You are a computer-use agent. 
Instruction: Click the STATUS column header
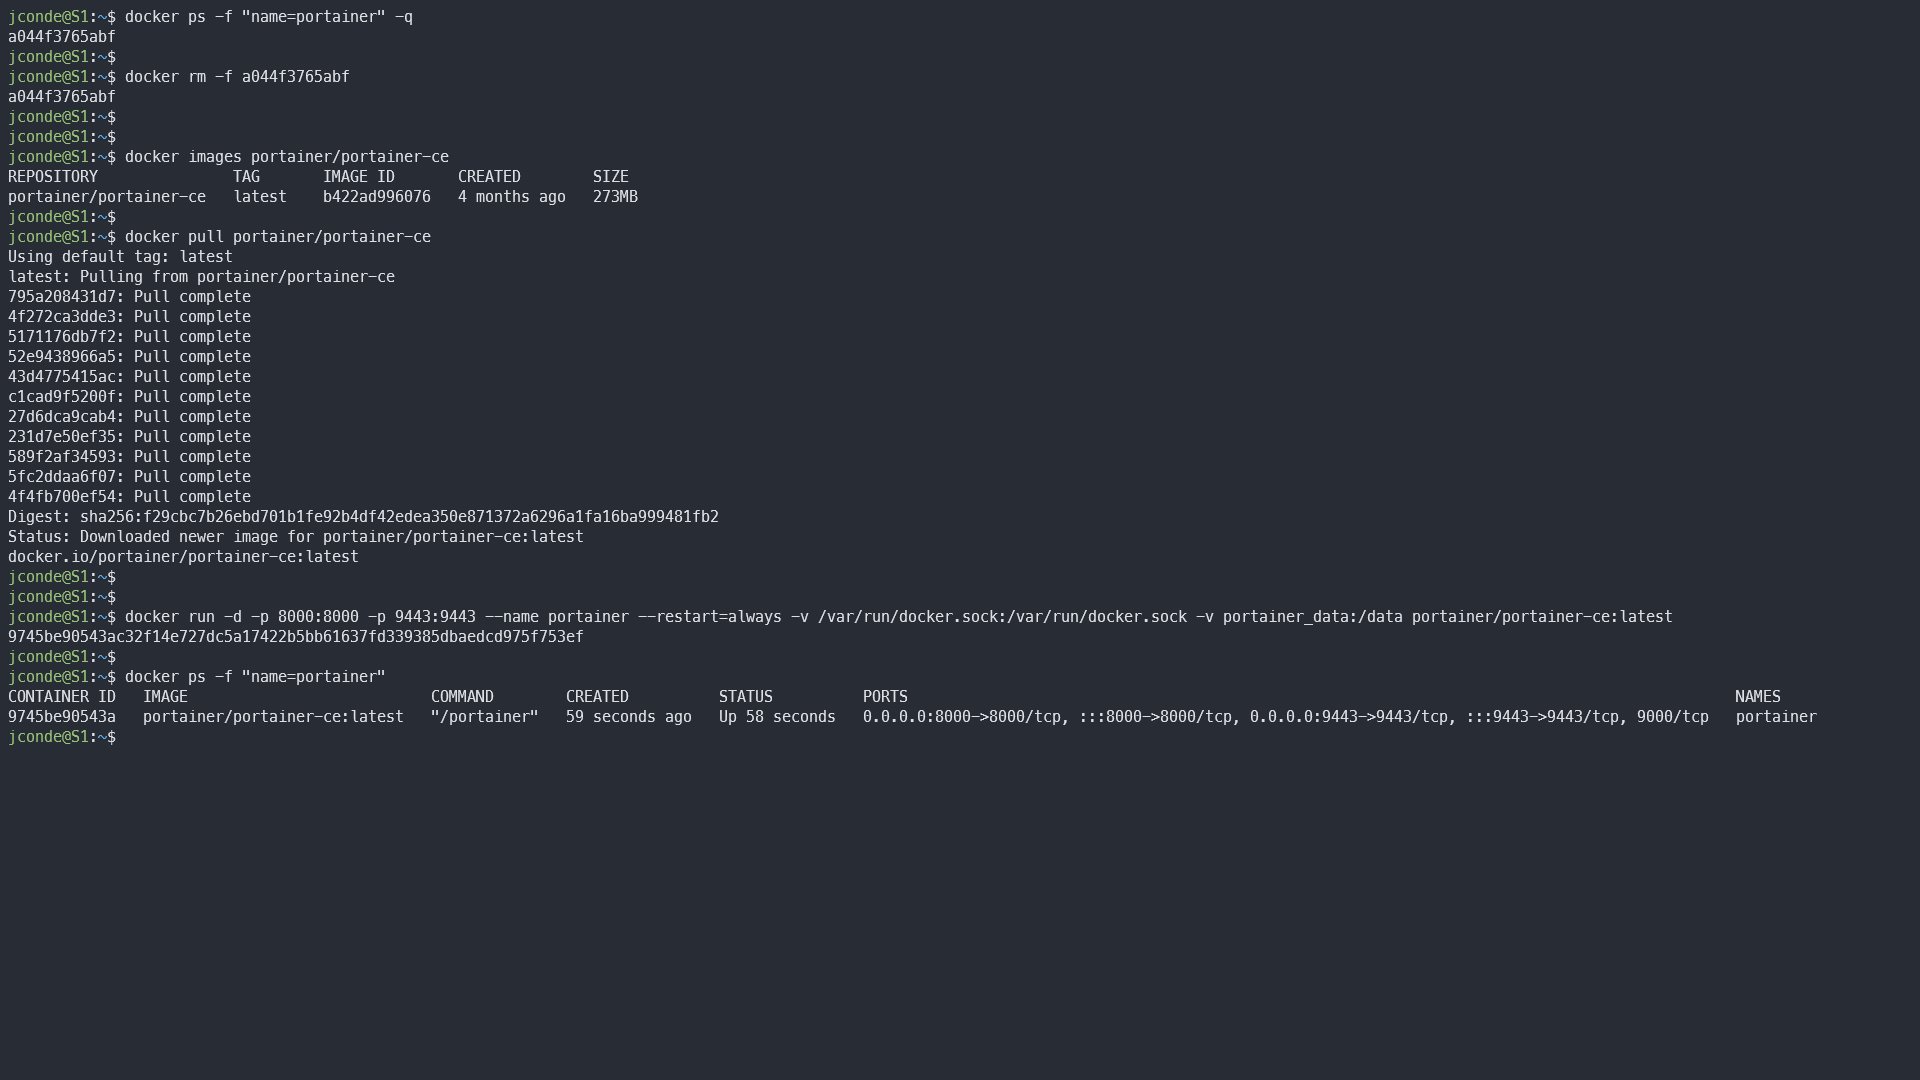pos(745,697)
